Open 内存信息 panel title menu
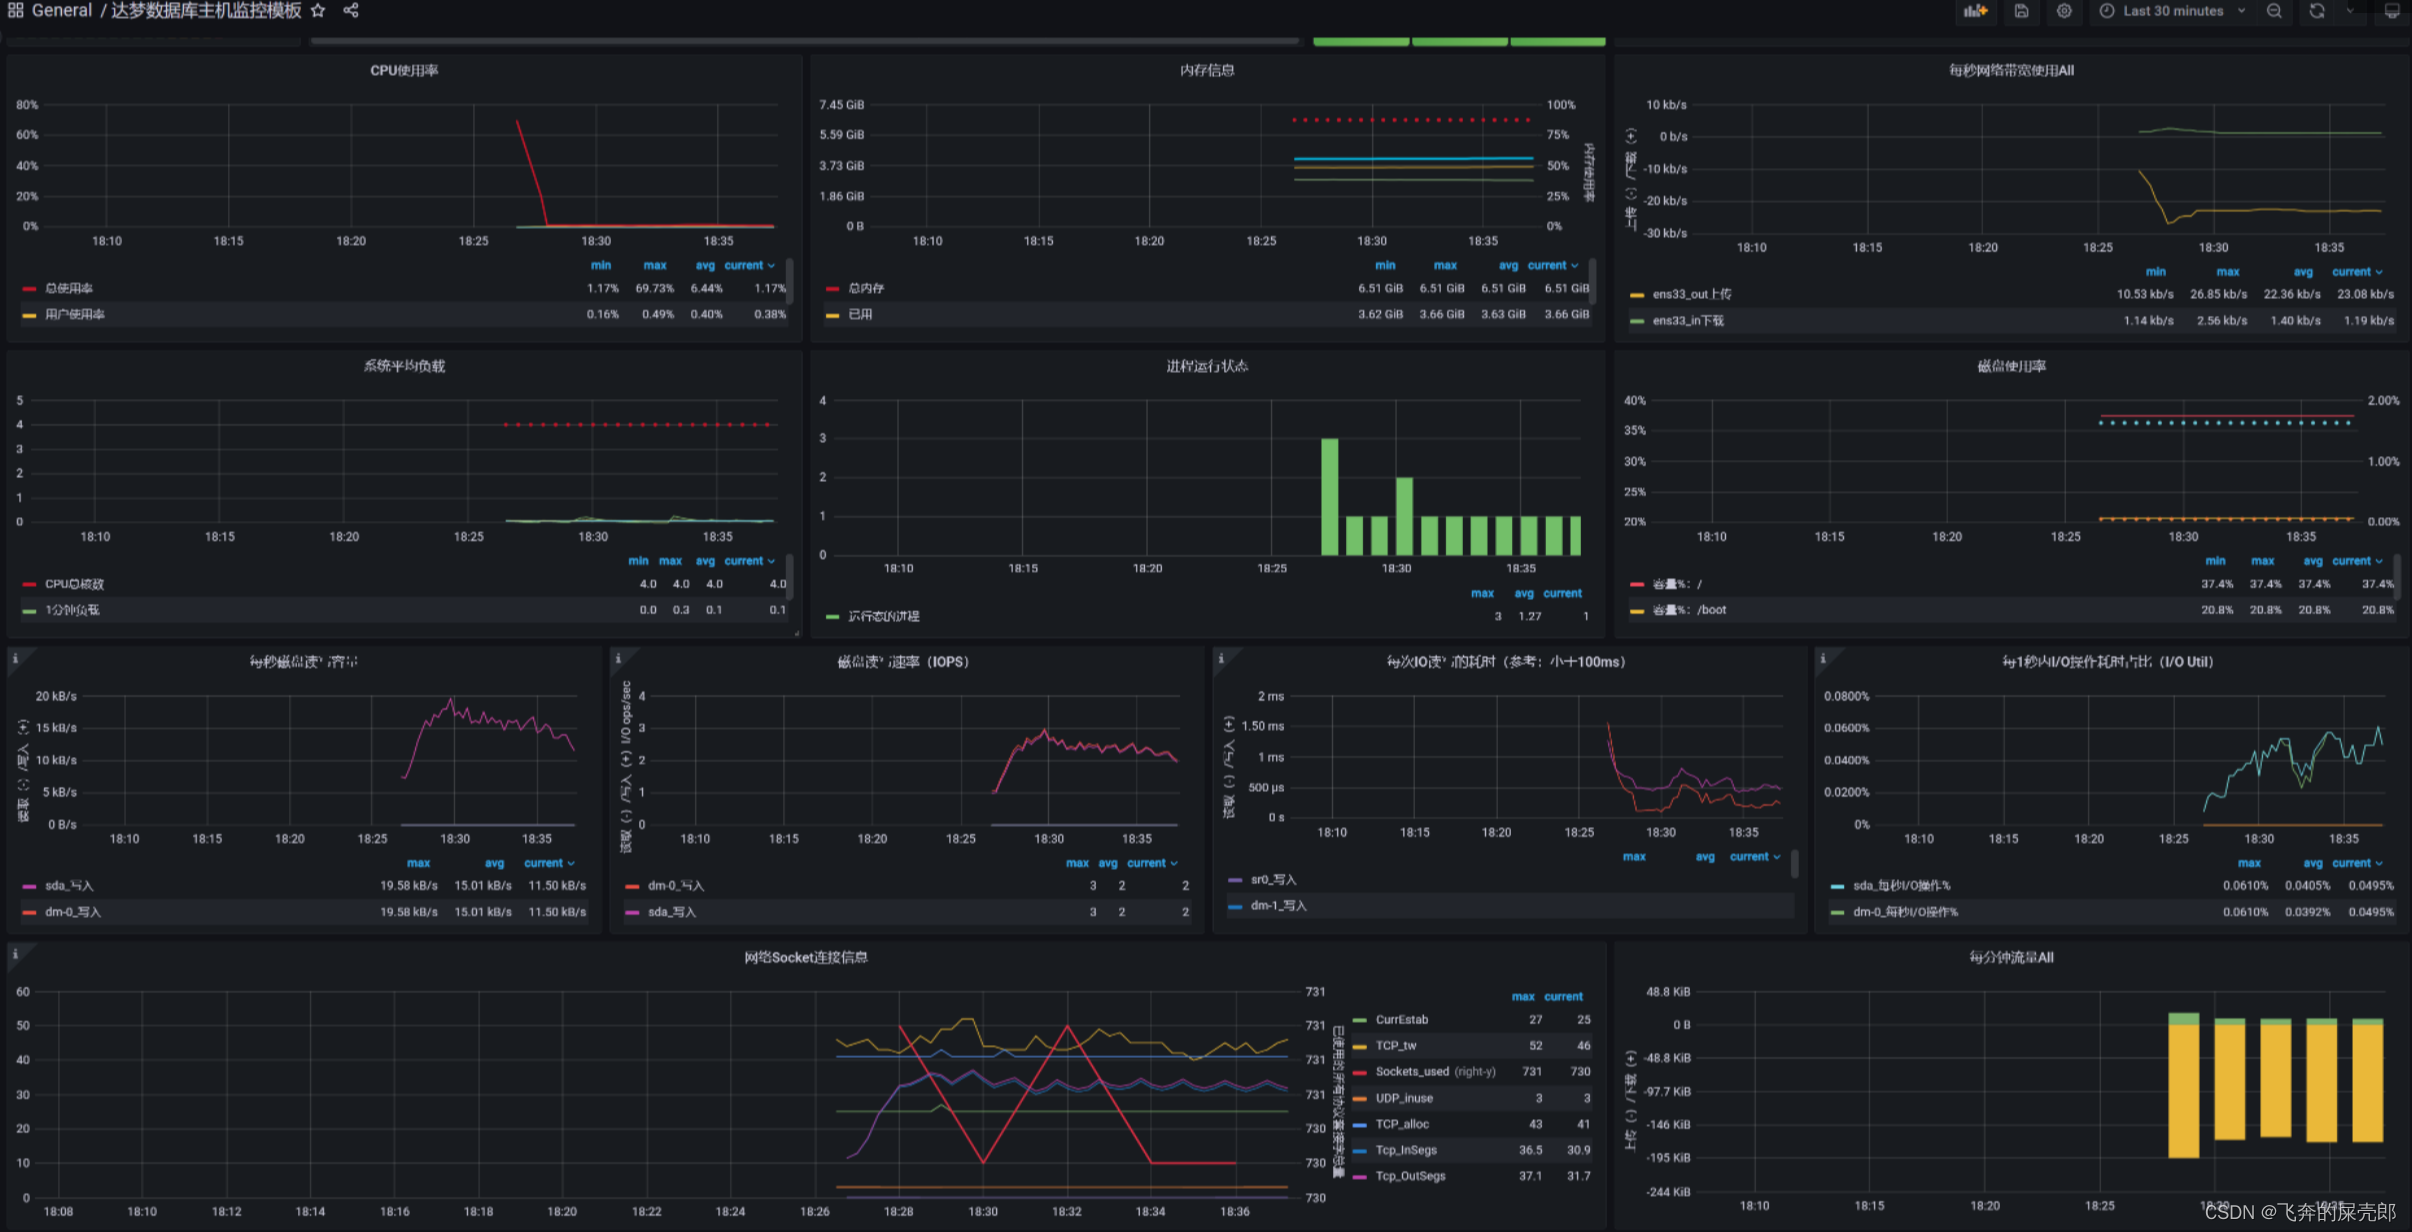 1207,70
